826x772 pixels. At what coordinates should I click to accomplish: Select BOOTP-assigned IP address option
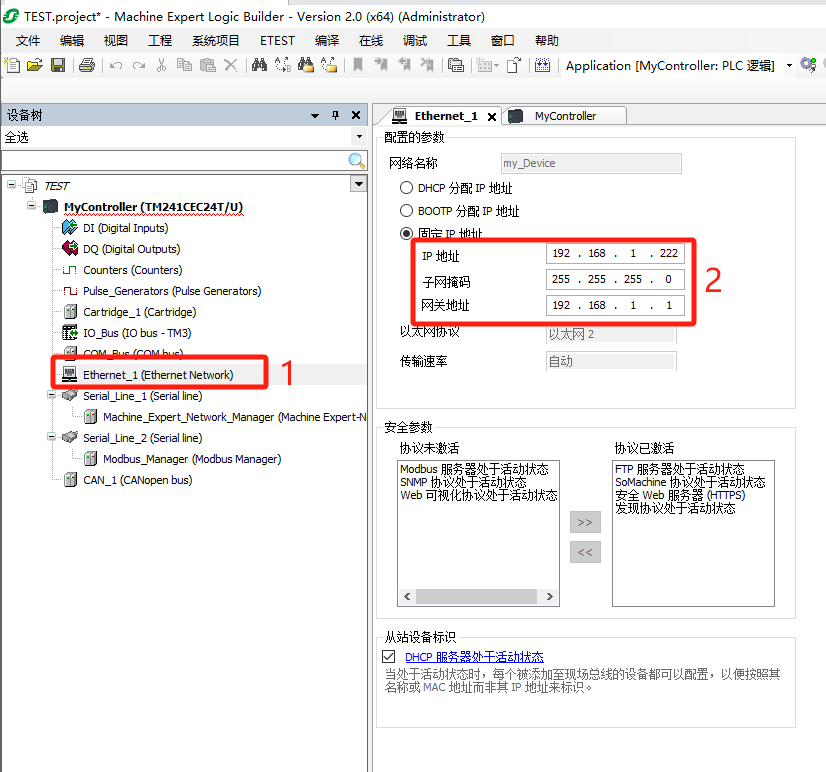coord(406,211)
